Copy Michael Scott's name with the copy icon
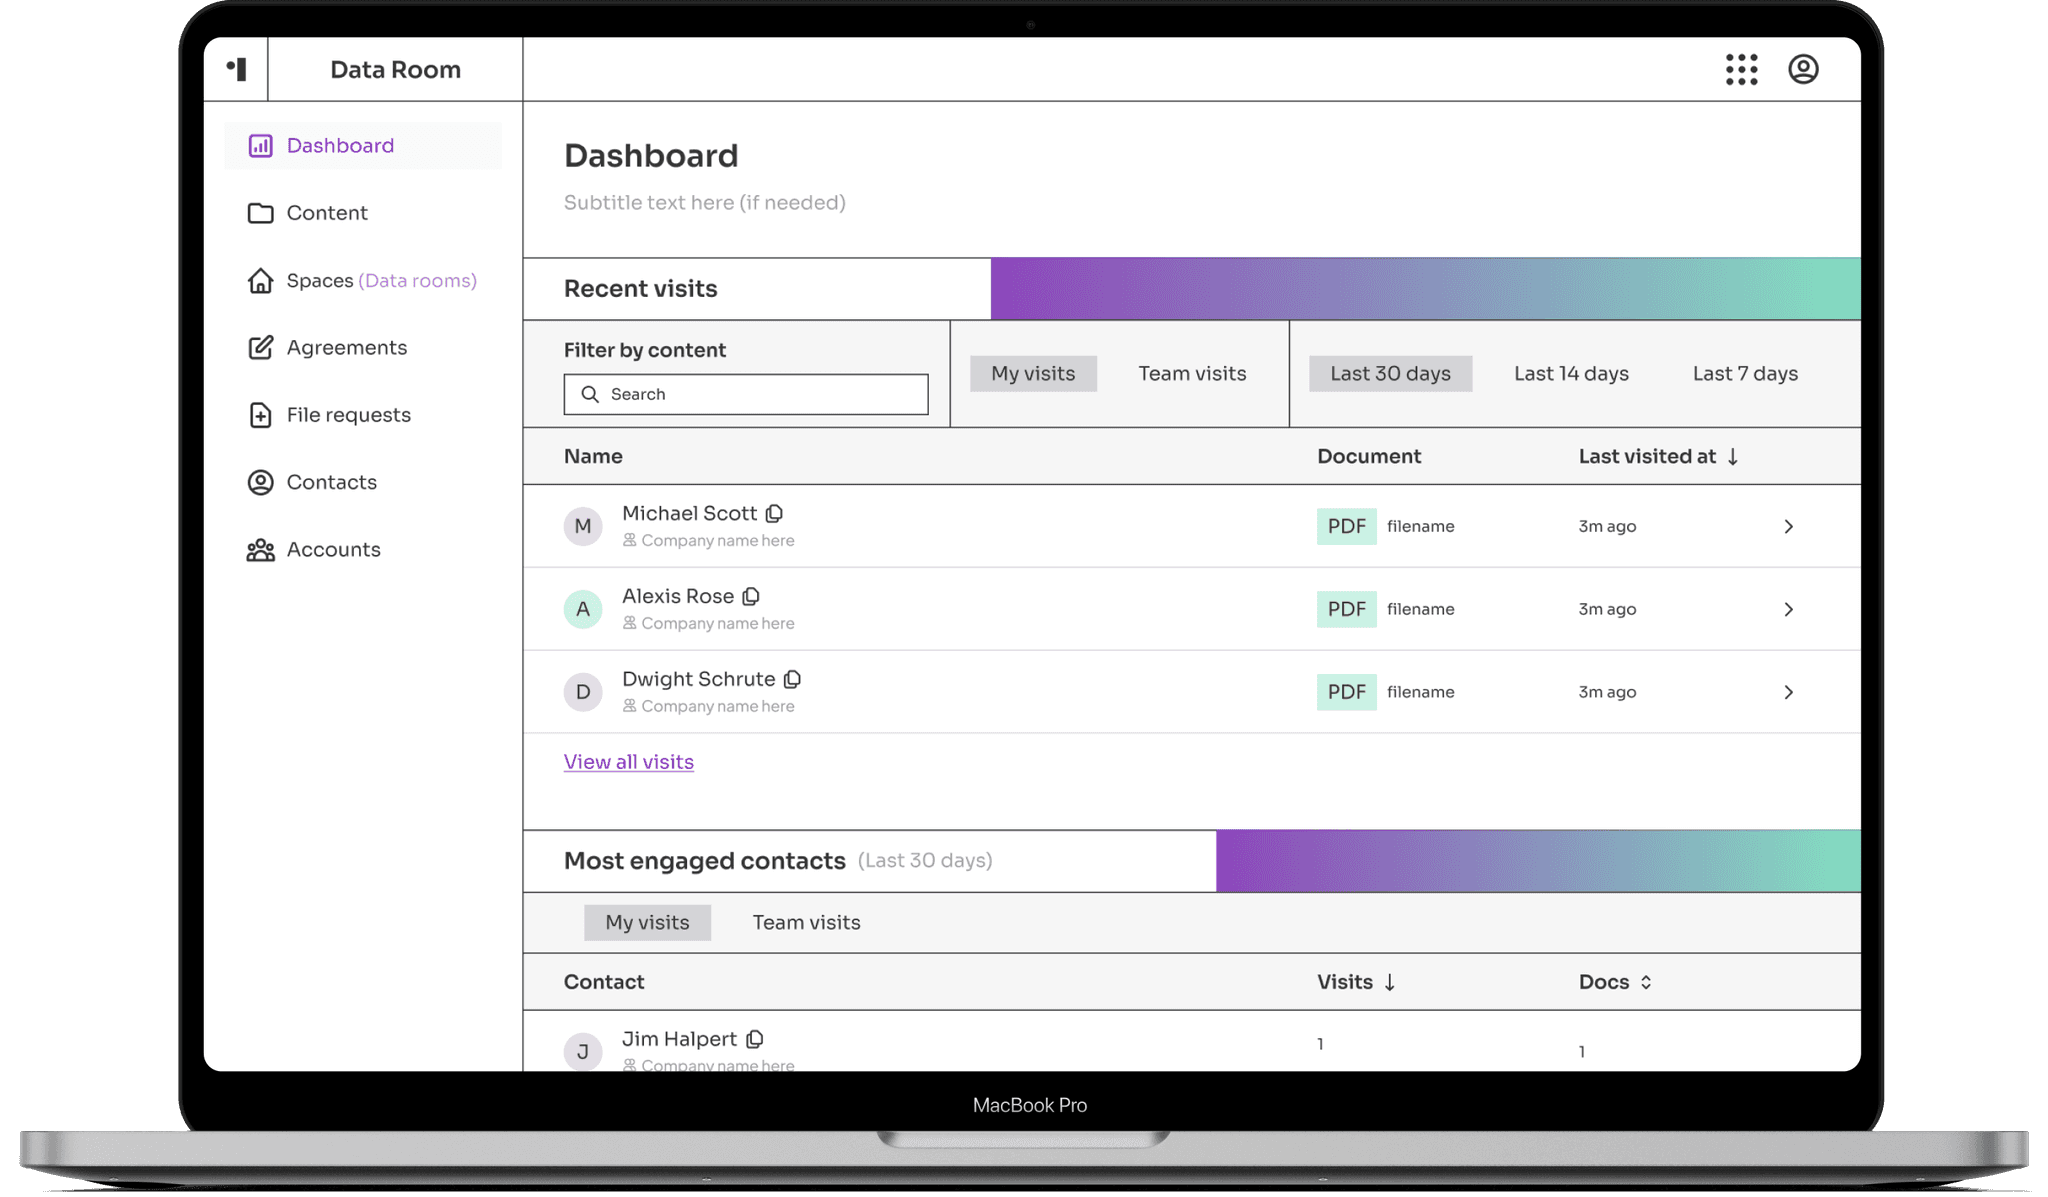Viewport: 2048px width, 1197px height. tap(774, 513)
